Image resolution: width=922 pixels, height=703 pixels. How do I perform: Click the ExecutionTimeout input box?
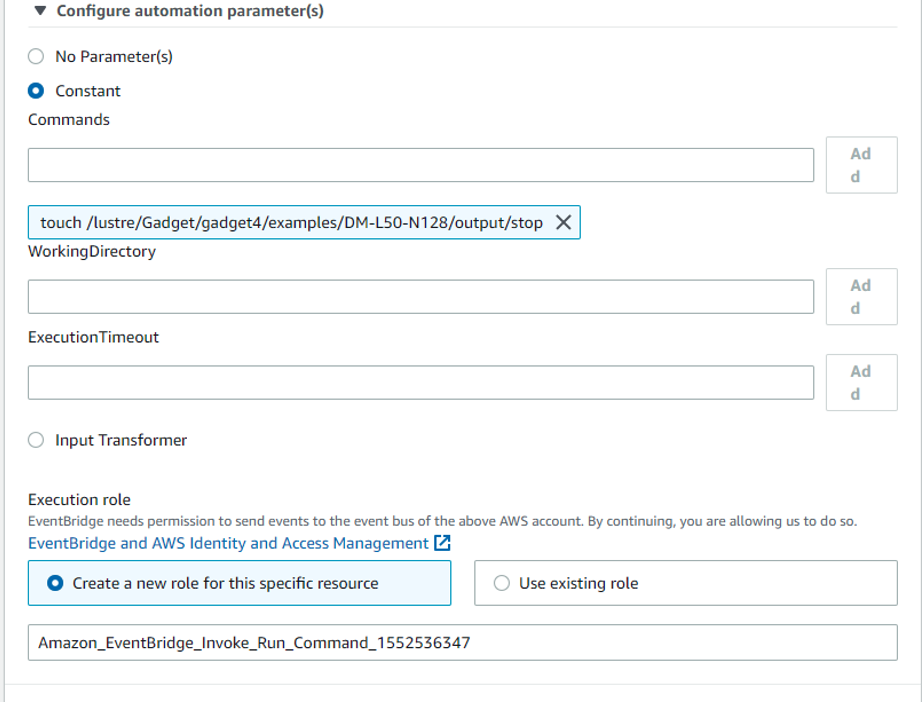[x=420, y=382]
